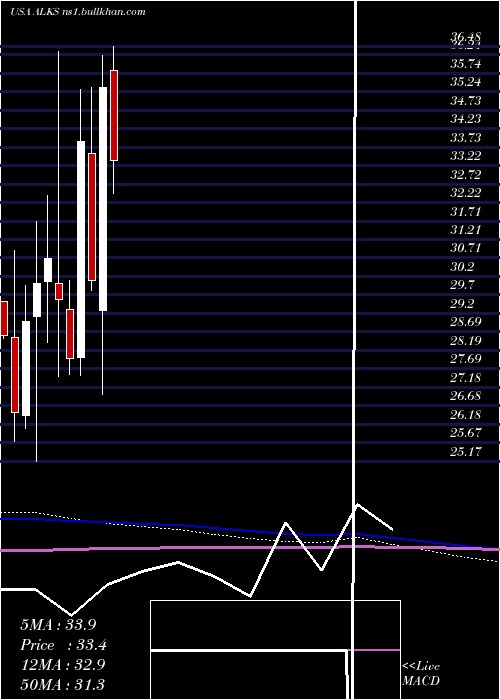The image size is (500, 700).
Task: Click the 30.71 price axis label
Action: coord(466,248)
